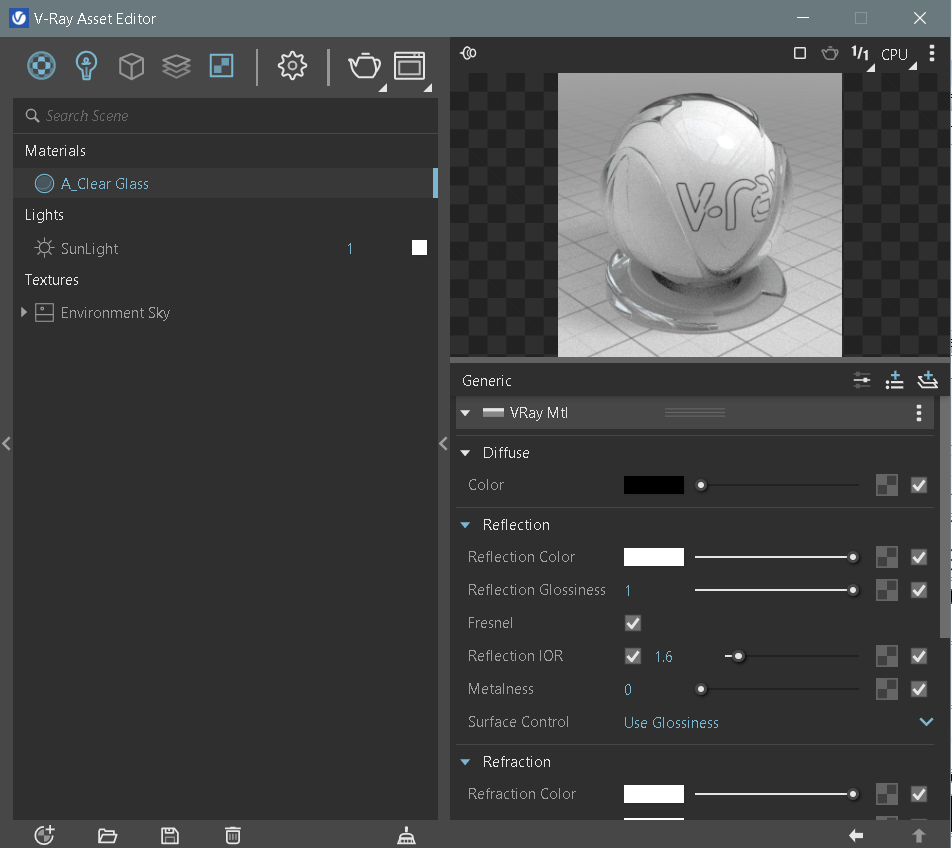Toggle the Reflection IOR texture enable checkbox
Image resolution: width=952 pixels, height=848 pixels.
[x=919, y=656]
